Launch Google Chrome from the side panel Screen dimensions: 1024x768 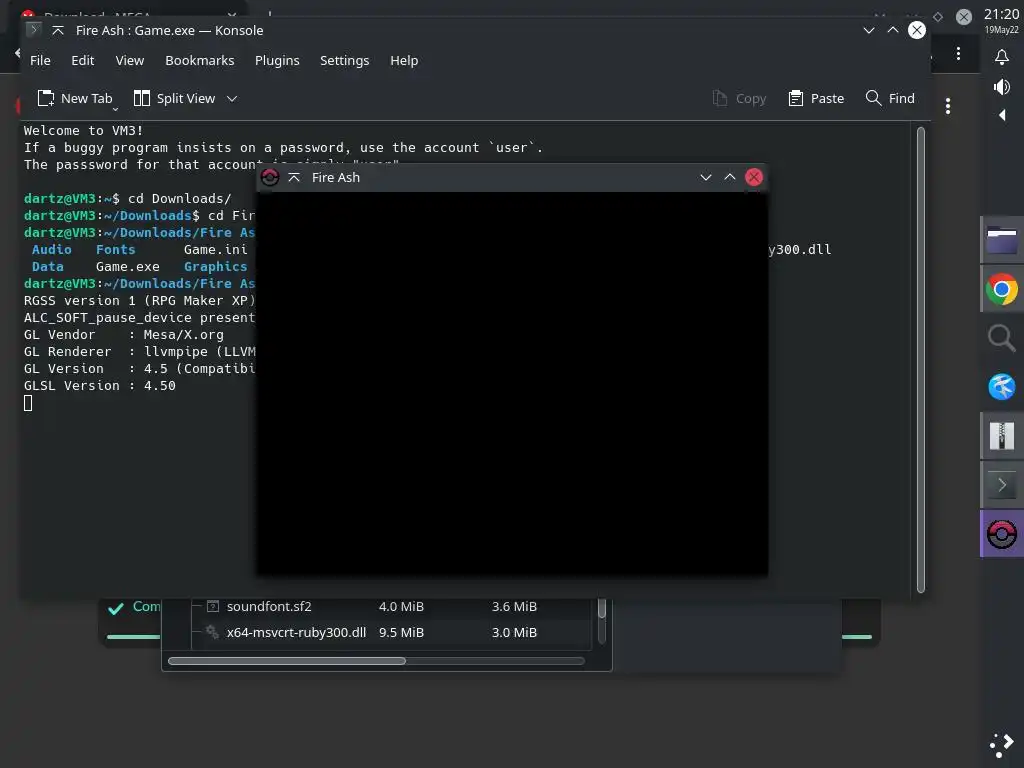tap(1002, 289)
